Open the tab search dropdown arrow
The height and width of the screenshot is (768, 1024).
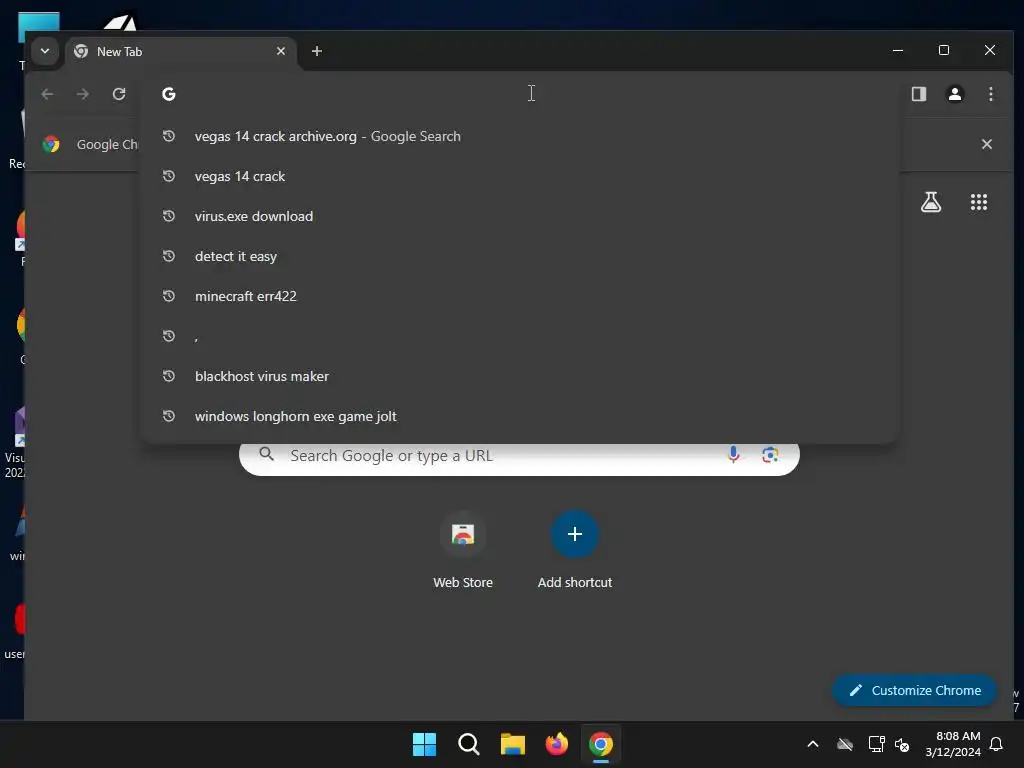tap(44, 51)
